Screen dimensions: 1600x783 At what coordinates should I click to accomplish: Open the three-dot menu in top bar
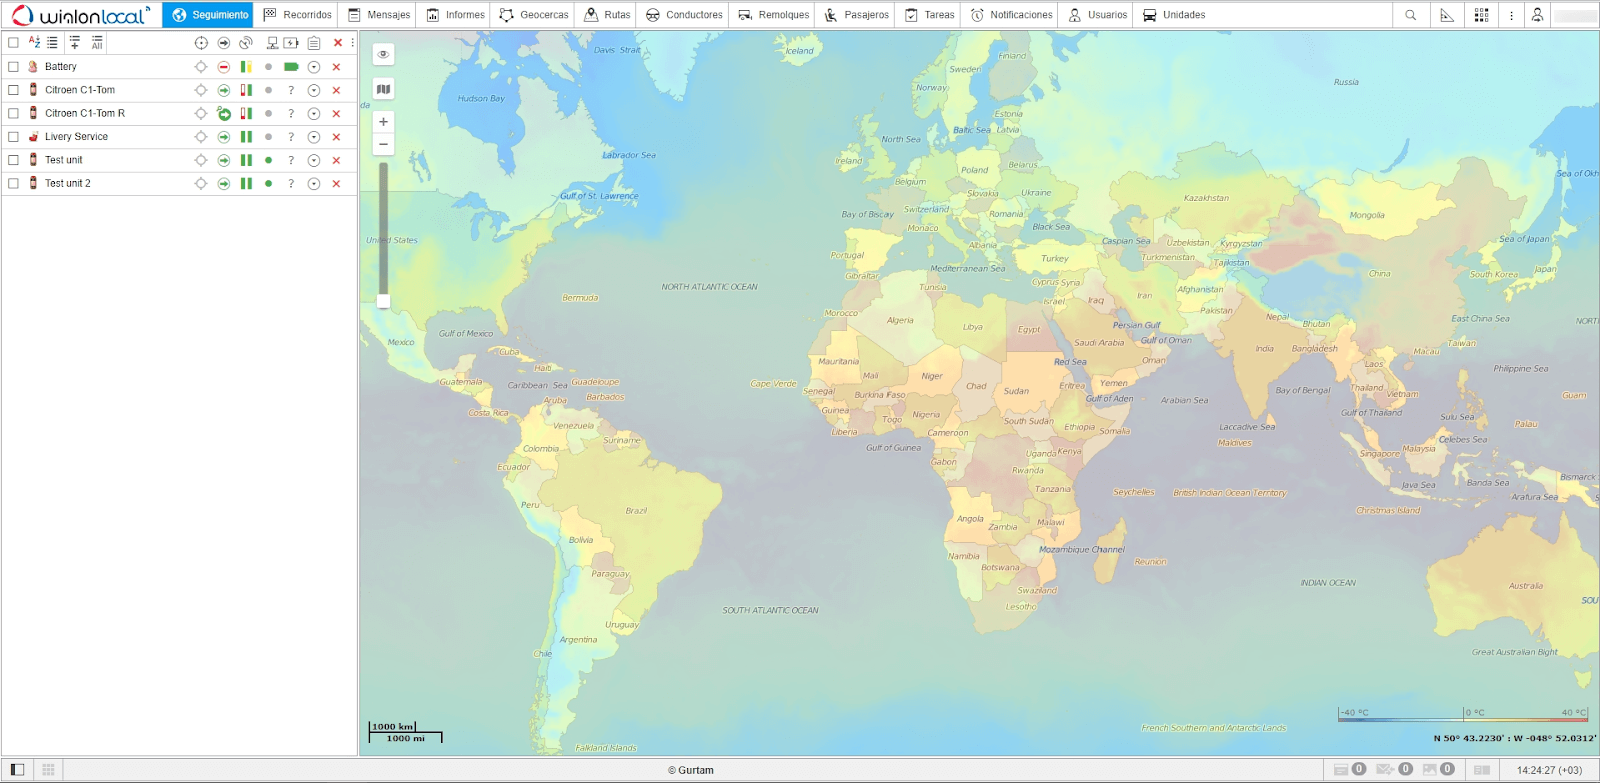[x=1511, y=15]
